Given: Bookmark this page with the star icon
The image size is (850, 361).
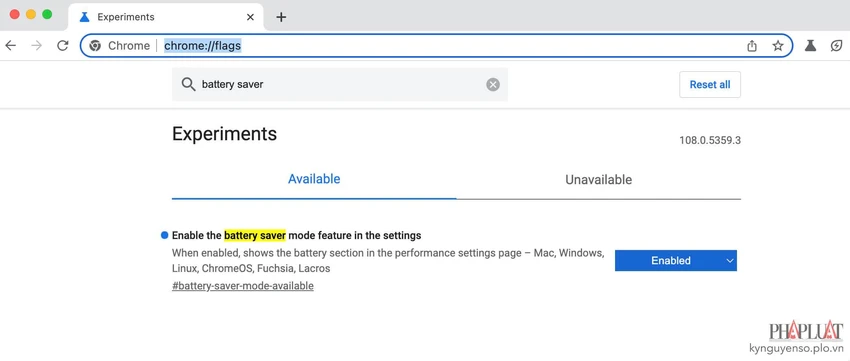Looking at the screenshot, I should [778, 46].
